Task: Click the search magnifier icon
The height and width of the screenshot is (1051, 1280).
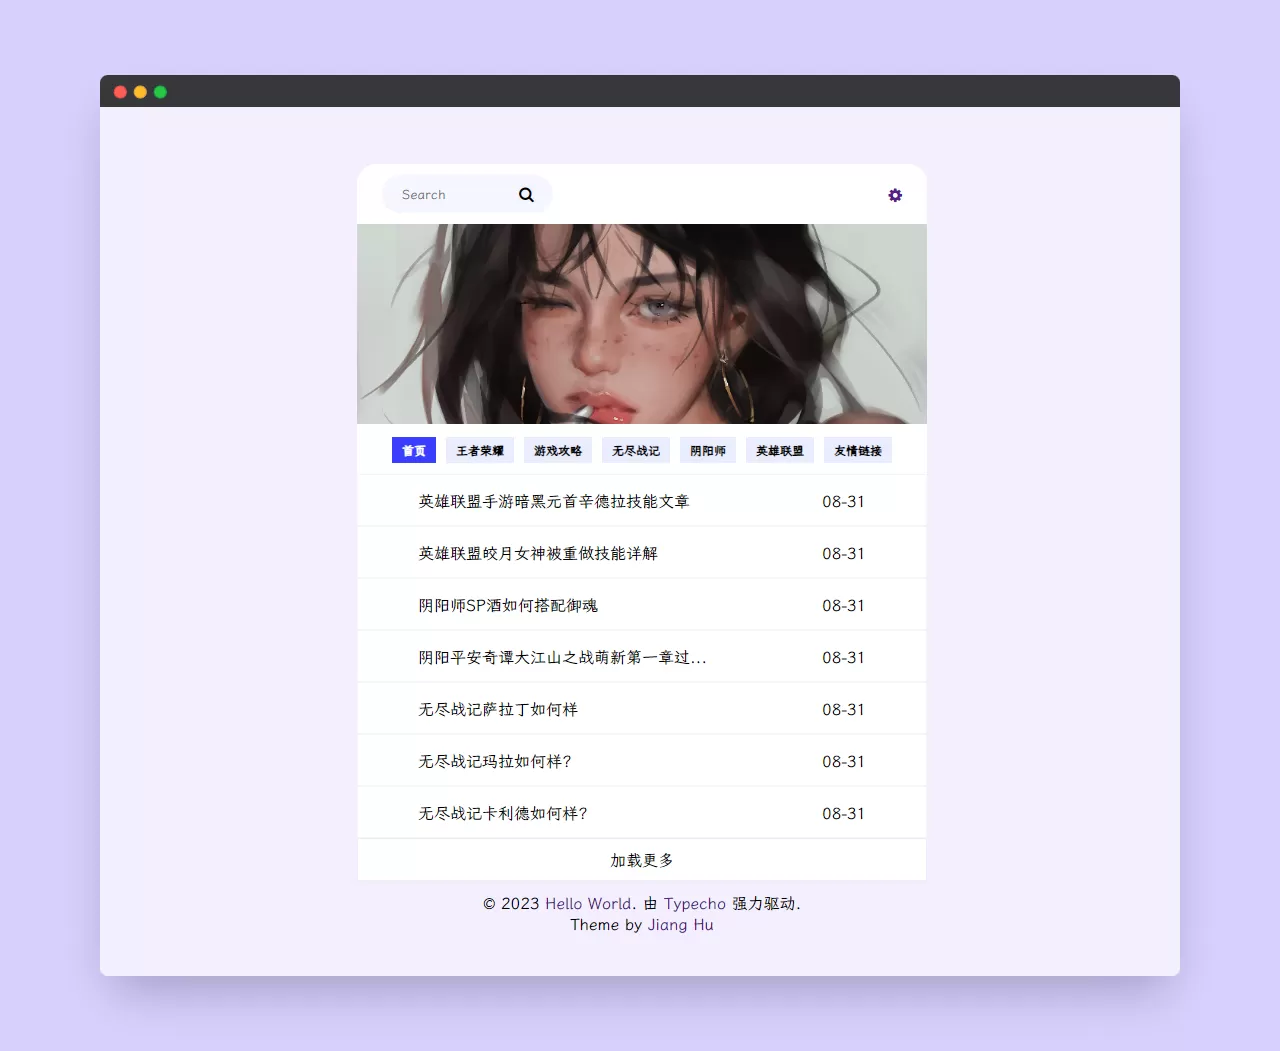Action: [x=526, y=194]
